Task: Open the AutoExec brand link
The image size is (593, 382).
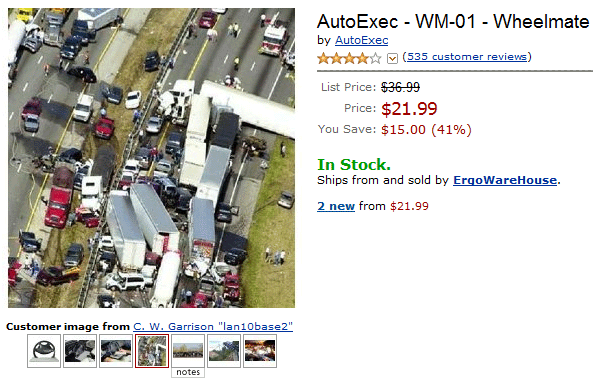Action: (361, 40)
